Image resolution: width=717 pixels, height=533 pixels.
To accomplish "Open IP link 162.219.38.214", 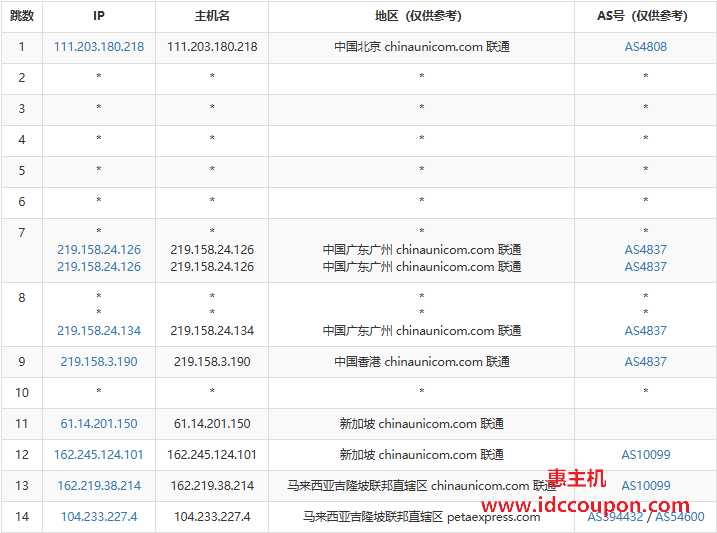I will 99,485.
